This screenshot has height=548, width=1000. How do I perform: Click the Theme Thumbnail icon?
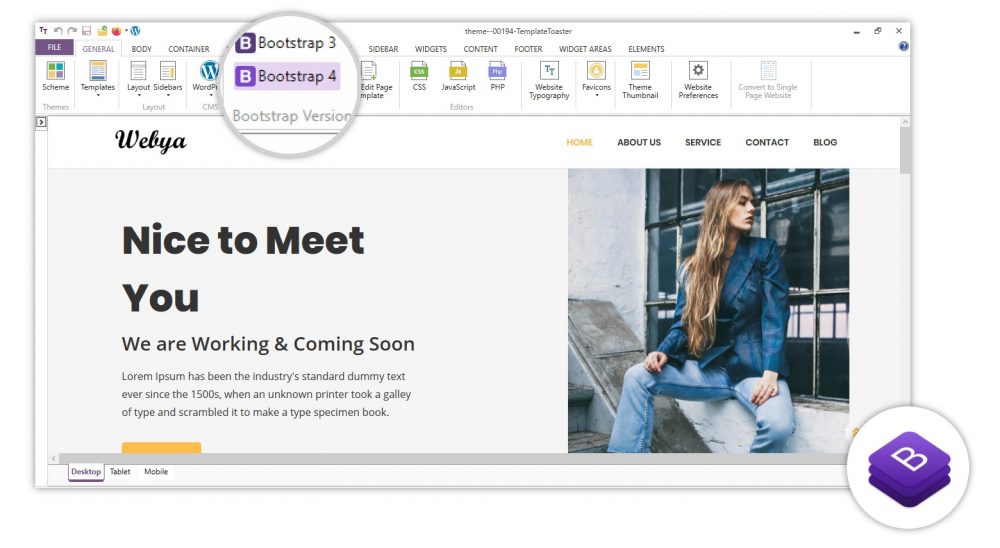(640, 71)
